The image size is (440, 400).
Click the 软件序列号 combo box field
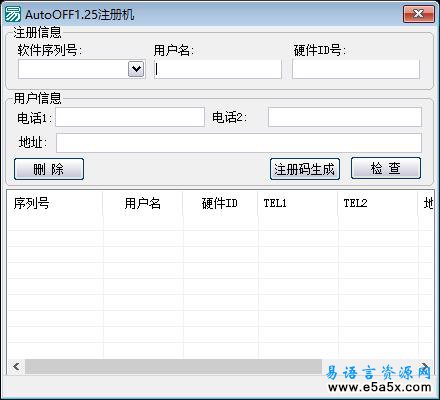pos(82,69)
